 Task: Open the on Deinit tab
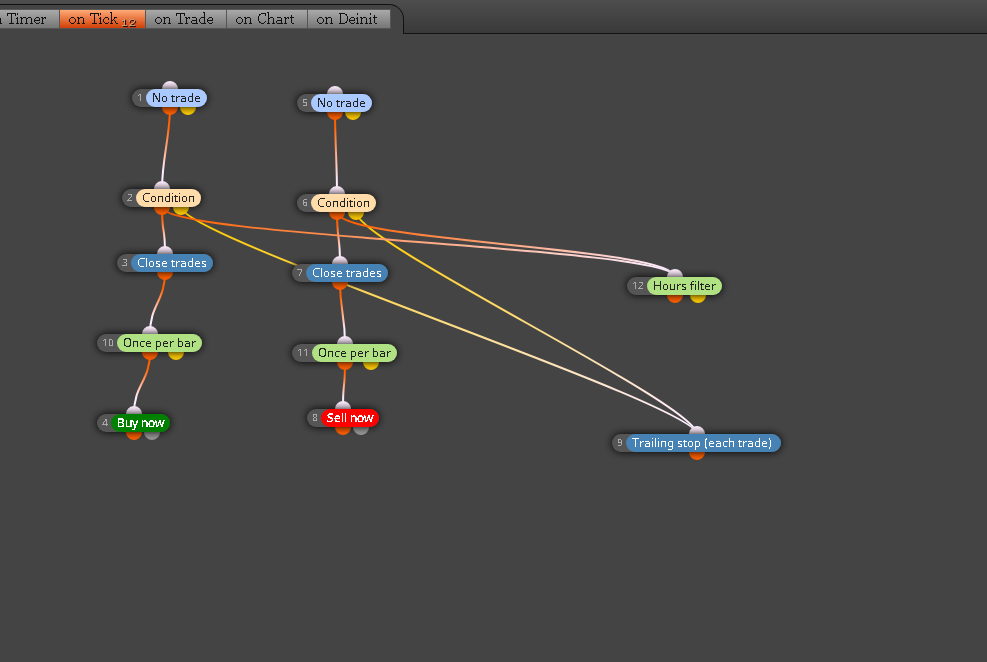click(x=348, y=19)
